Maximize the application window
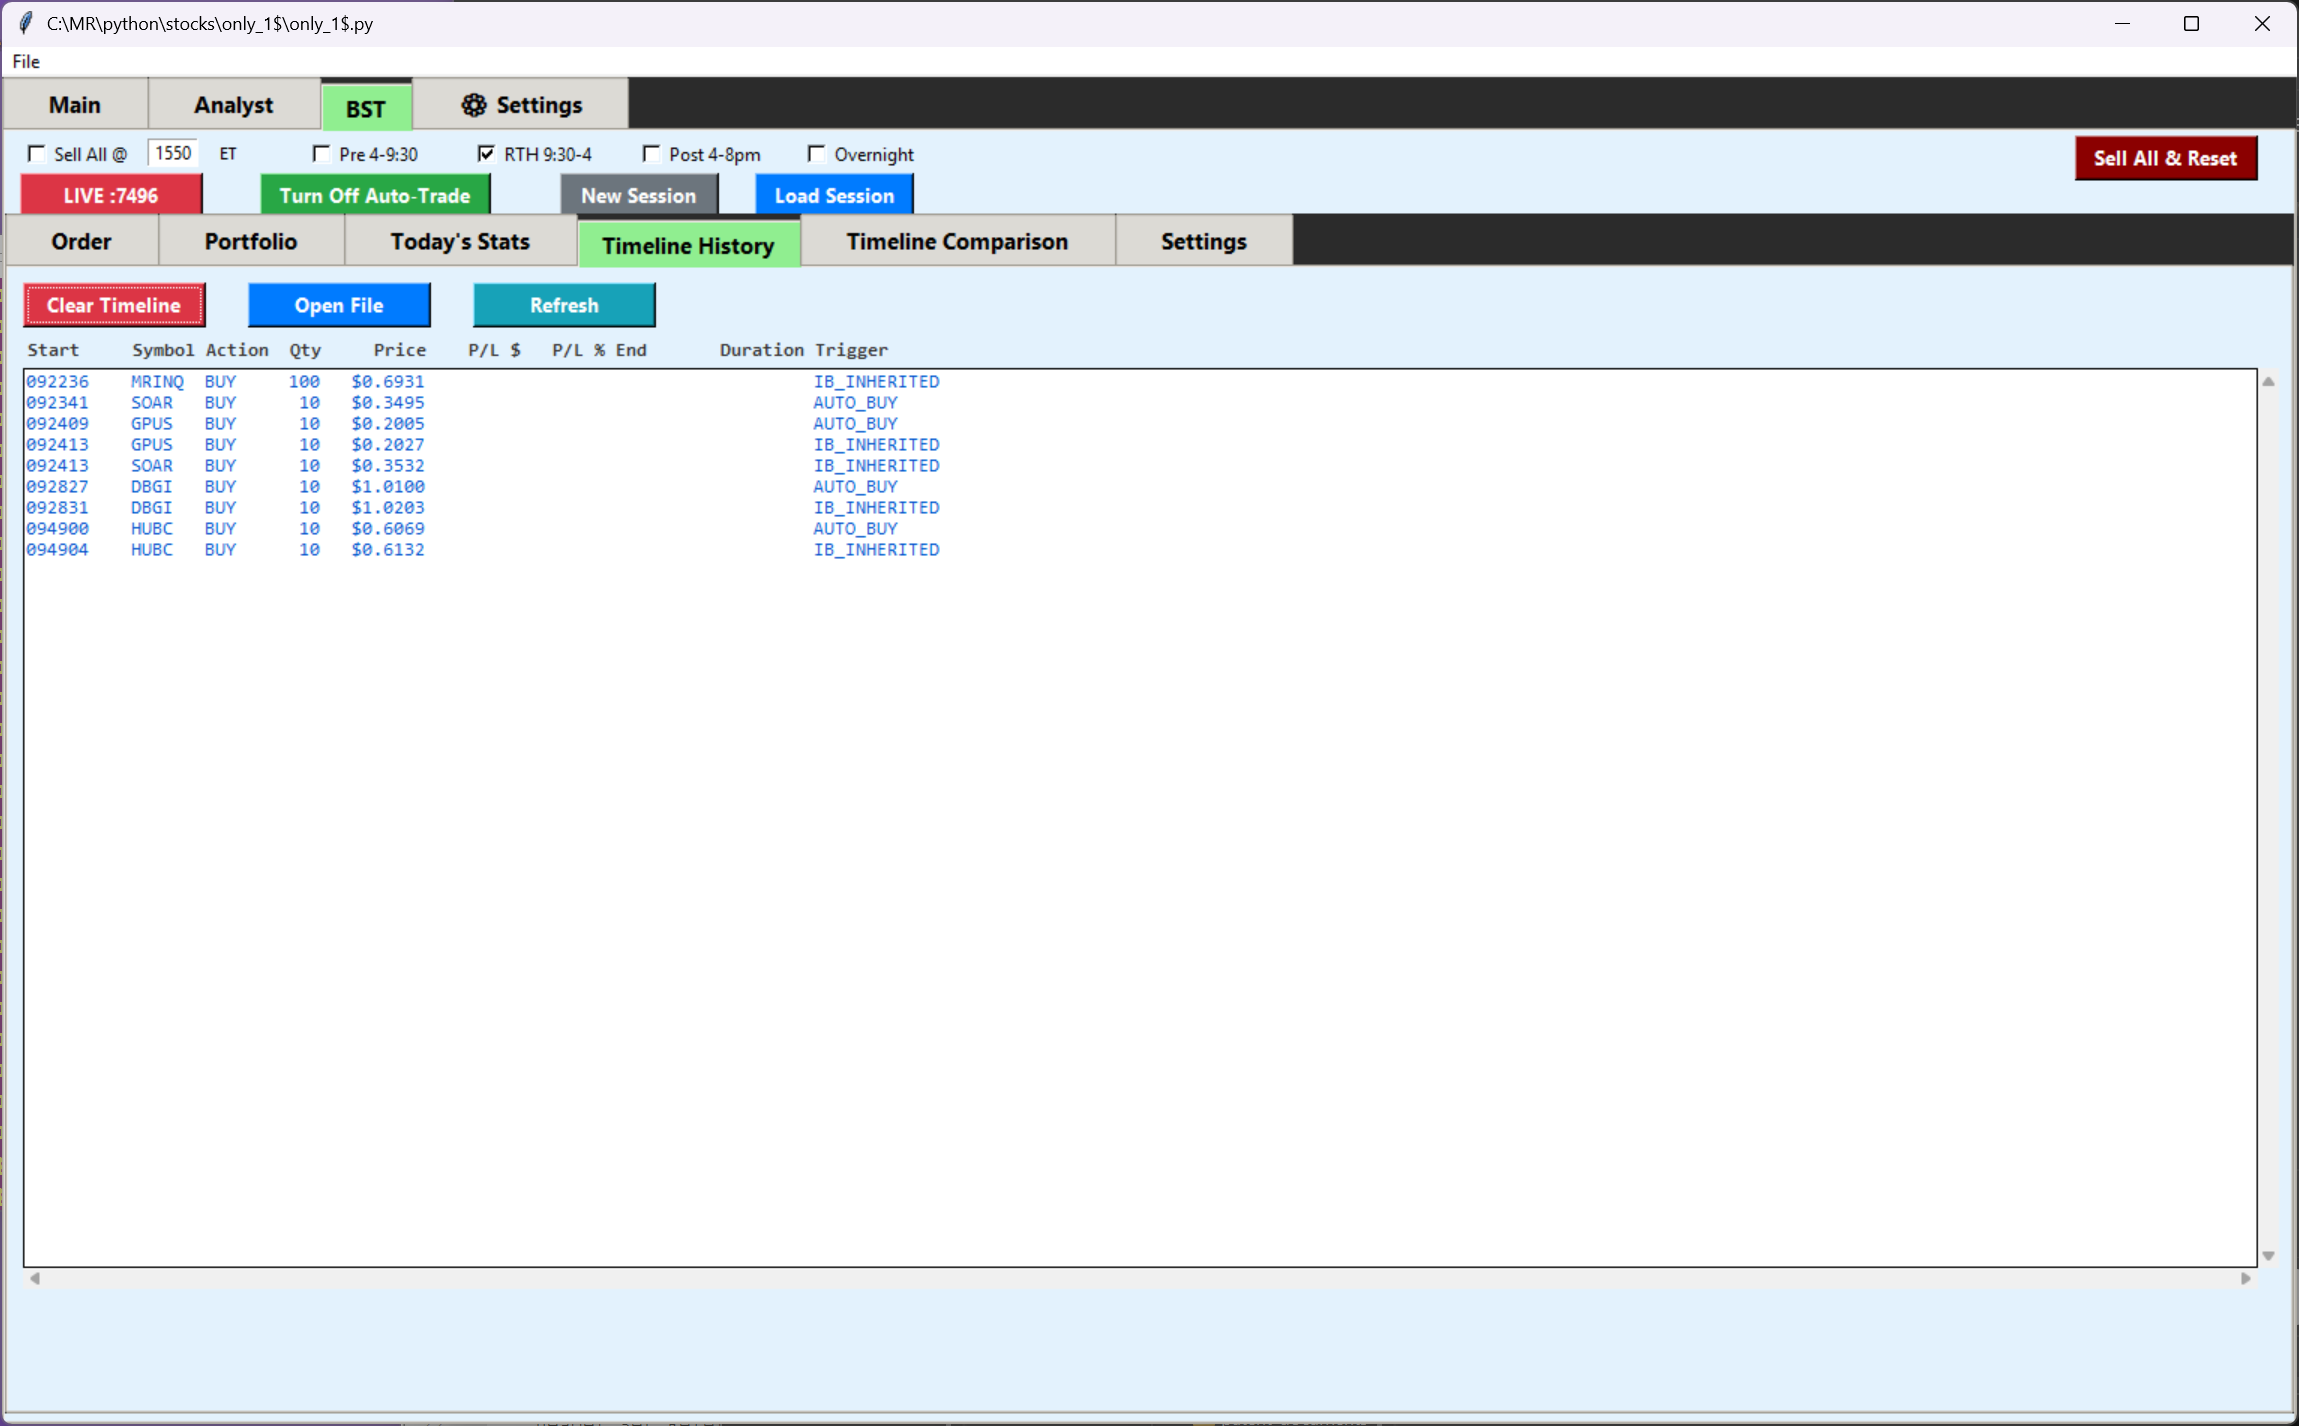 pos(2191,23)
